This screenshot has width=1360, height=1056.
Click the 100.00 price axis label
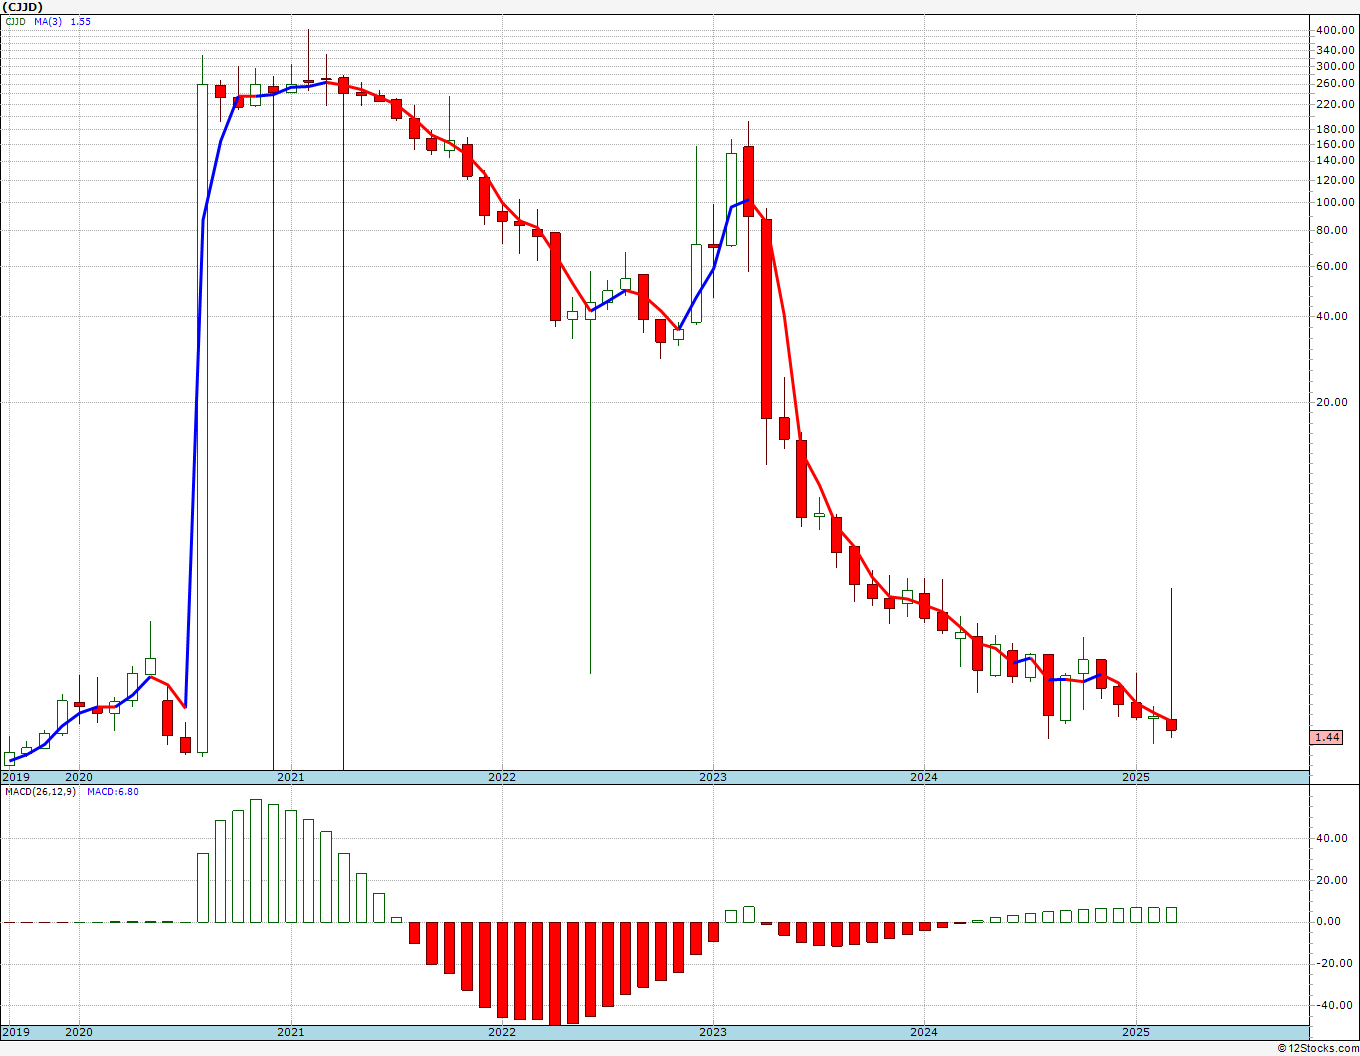click(1335, 203)
